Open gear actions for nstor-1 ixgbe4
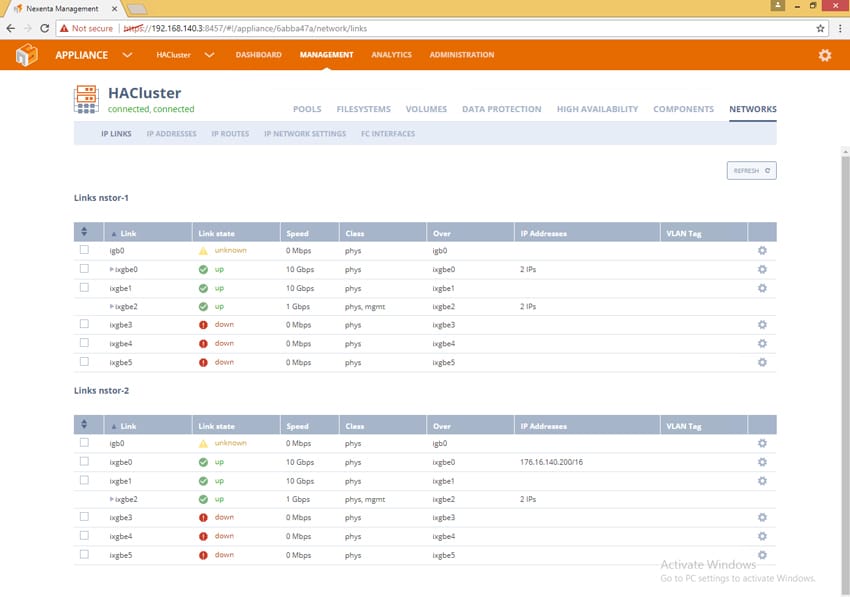Screen dimensions: 850x597 762,343
